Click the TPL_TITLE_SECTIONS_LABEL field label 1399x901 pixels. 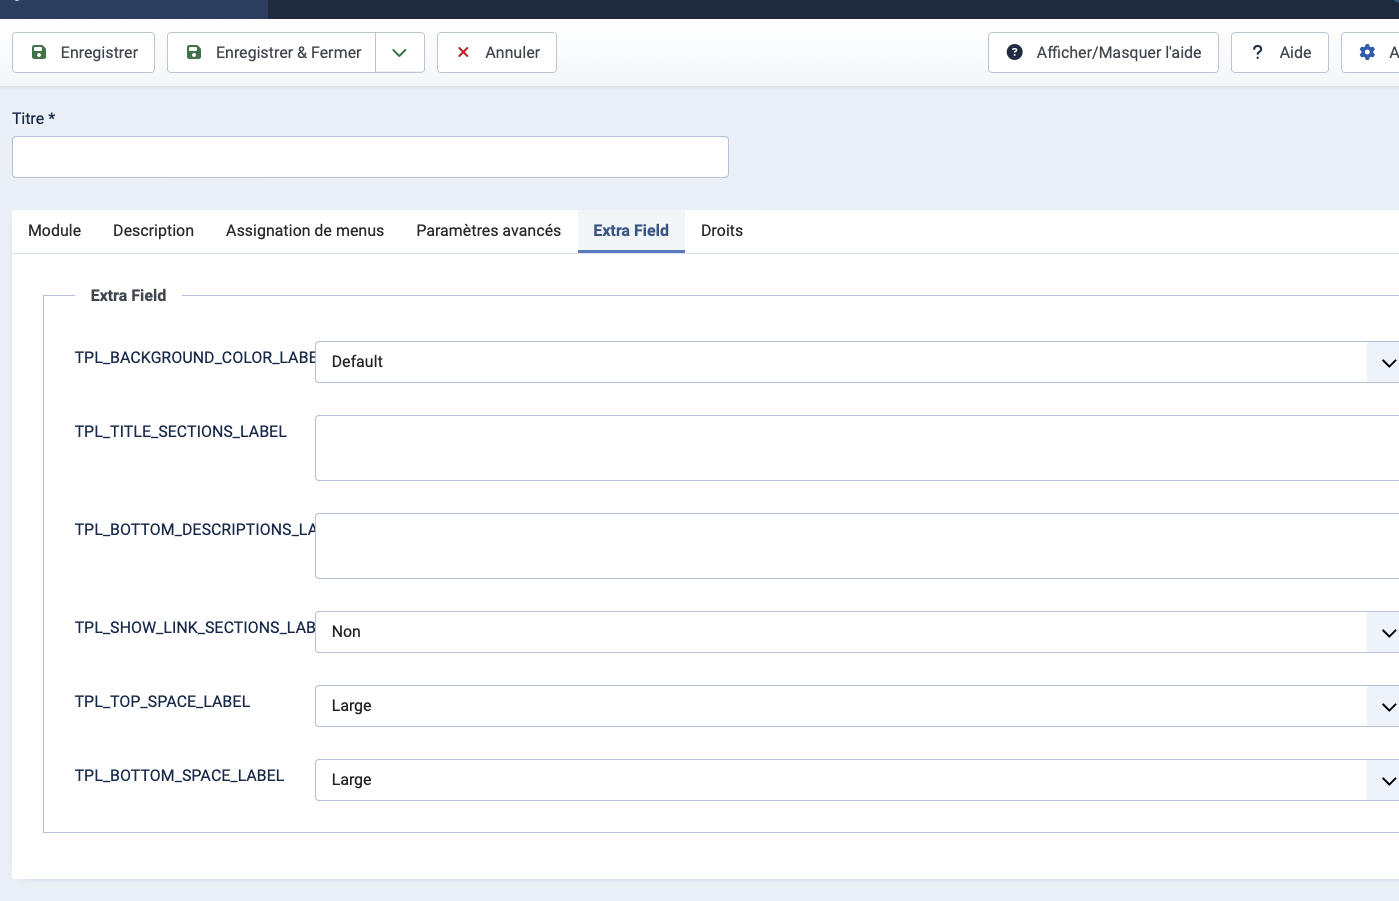(181, 432)
